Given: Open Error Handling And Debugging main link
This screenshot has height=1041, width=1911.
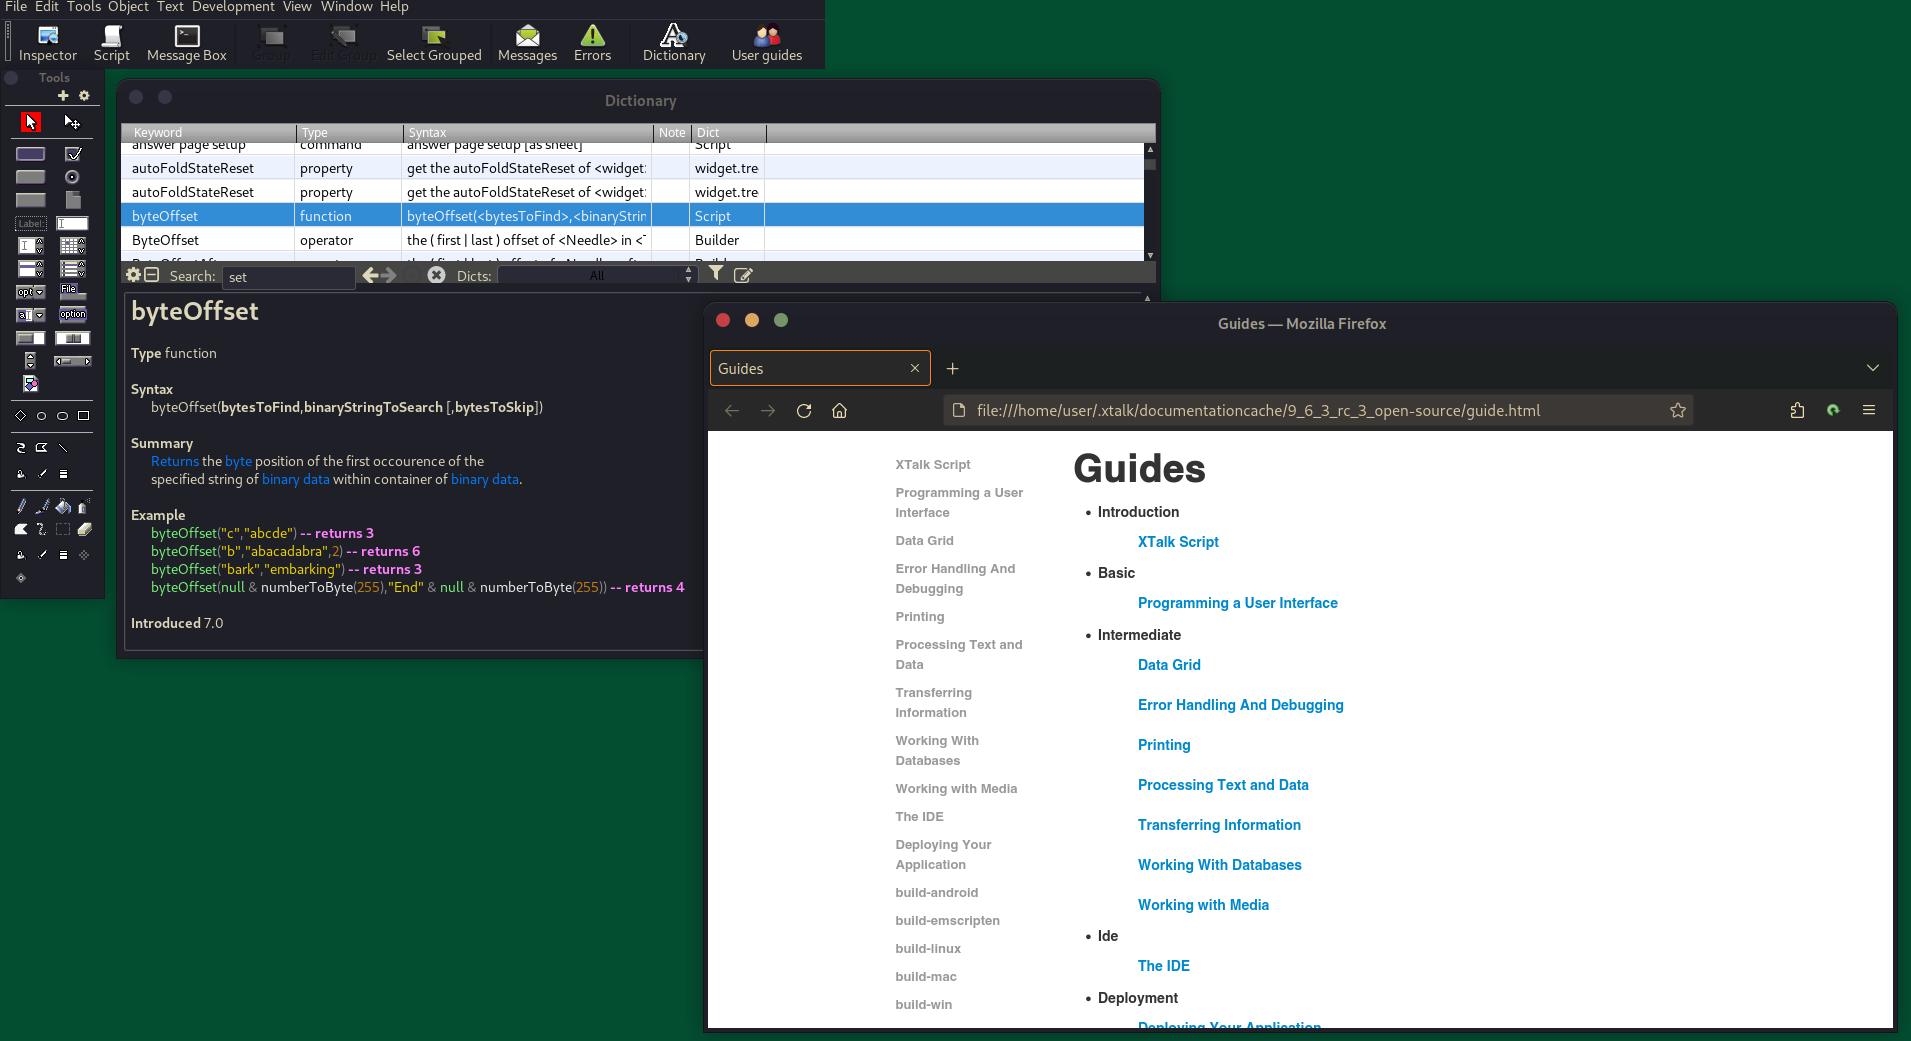Looking at the screenshot, I should 1240,705.
